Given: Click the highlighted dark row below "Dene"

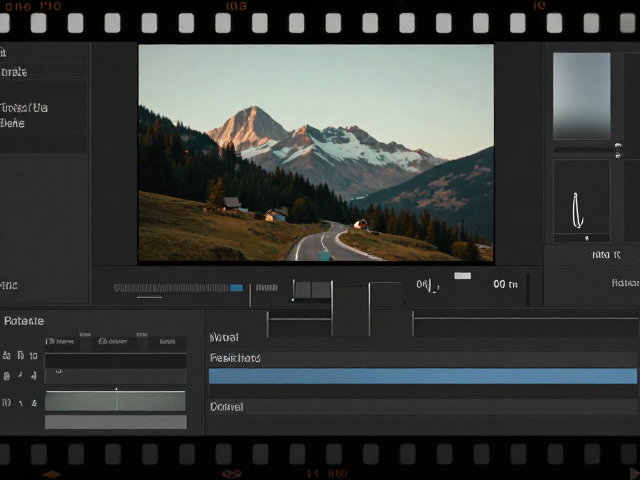Looking at the screenshot, I should click(x=43, y=144).
